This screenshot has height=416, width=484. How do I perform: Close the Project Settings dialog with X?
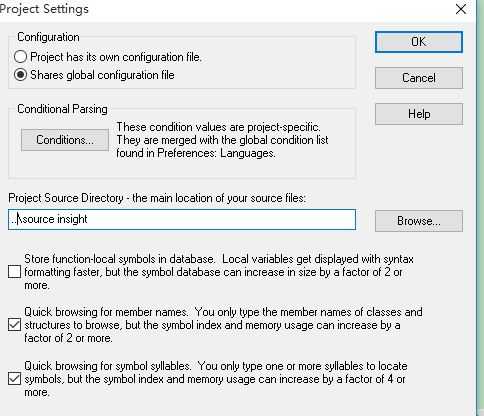click(461, 9)
